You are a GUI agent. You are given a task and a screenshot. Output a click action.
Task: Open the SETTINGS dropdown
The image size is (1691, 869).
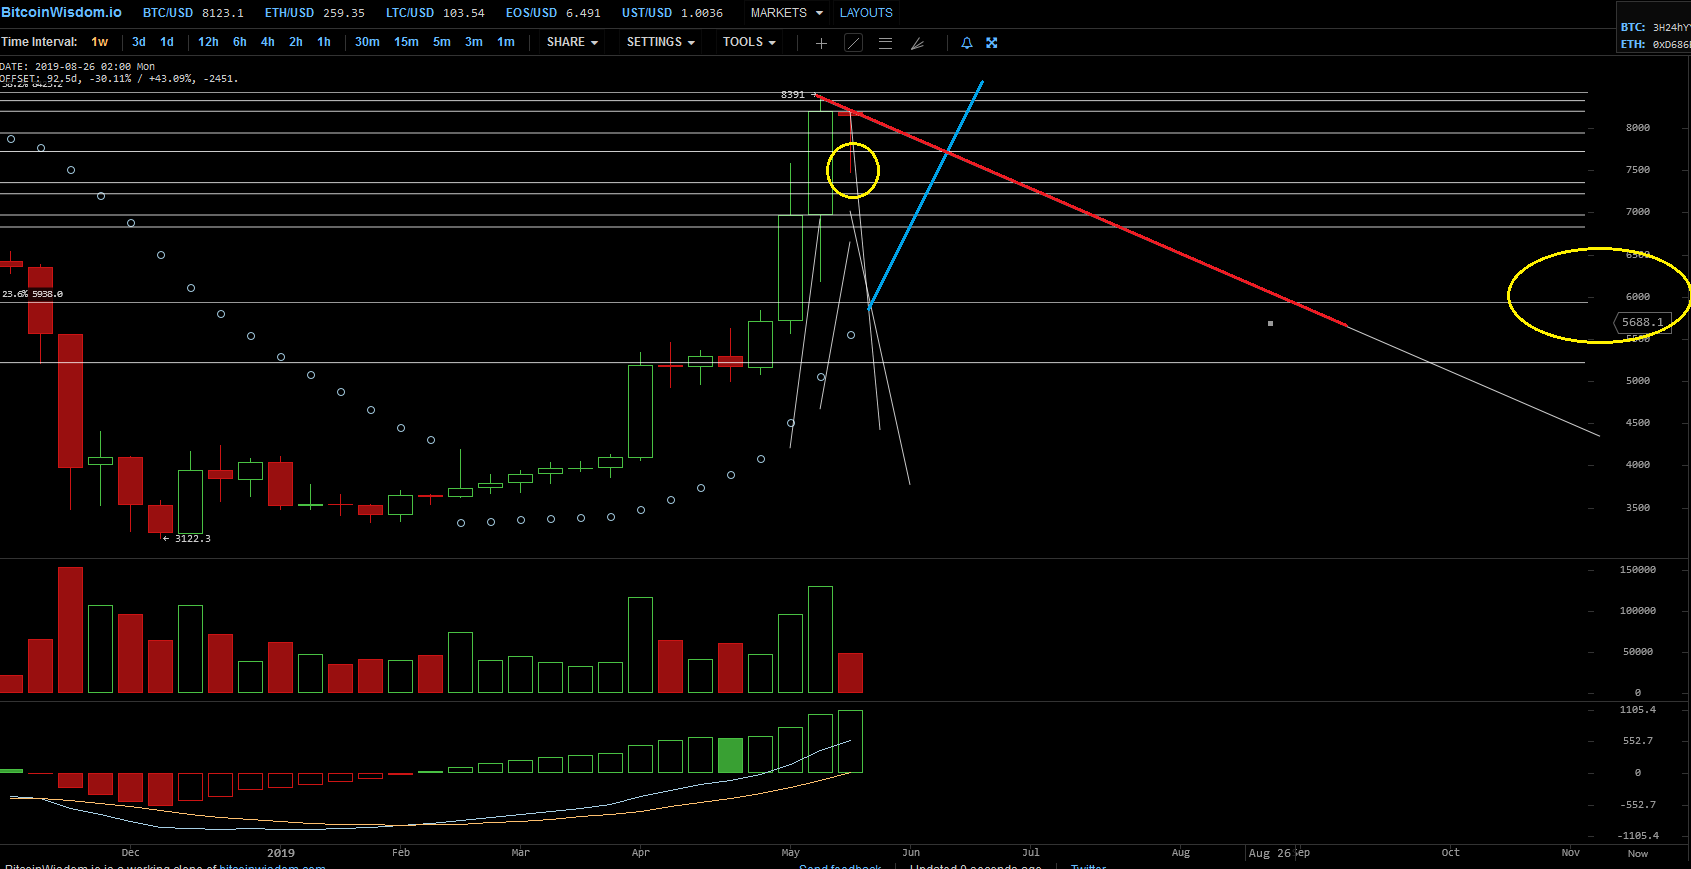pos(660,42)
